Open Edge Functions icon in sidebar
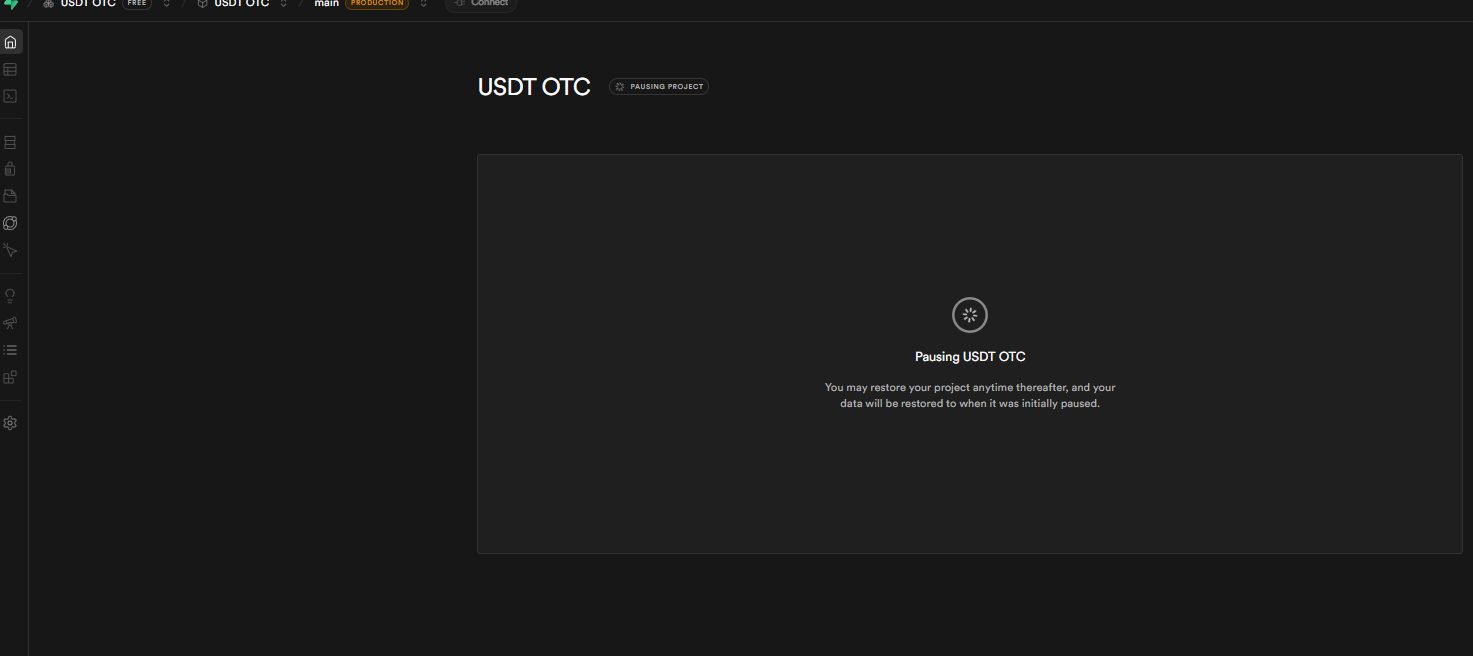1473x656 pixels. tap(10, 223)
